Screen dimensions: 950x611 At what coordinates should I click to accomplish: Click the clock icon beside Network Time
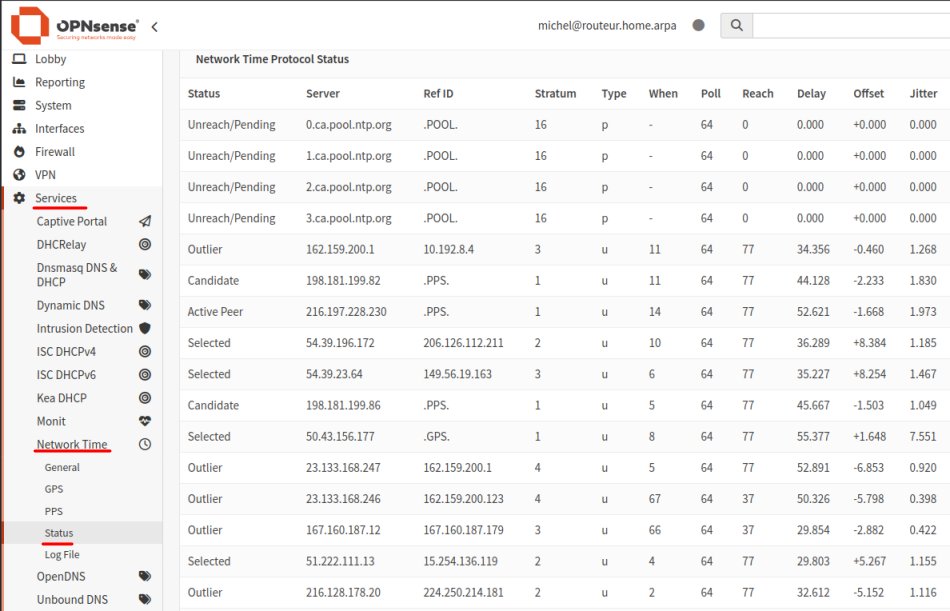pos(145,445)
